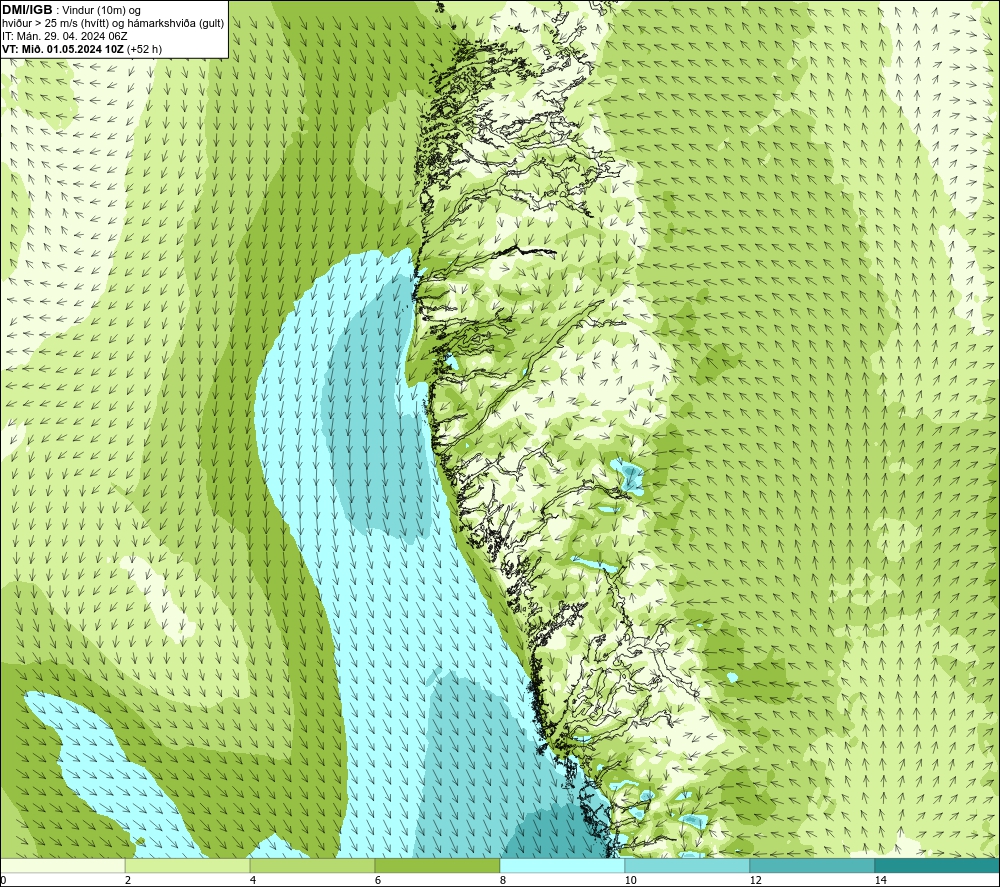Click the scale label '10'
This screenshot has width=1000, height=887.
click(630, 881)
